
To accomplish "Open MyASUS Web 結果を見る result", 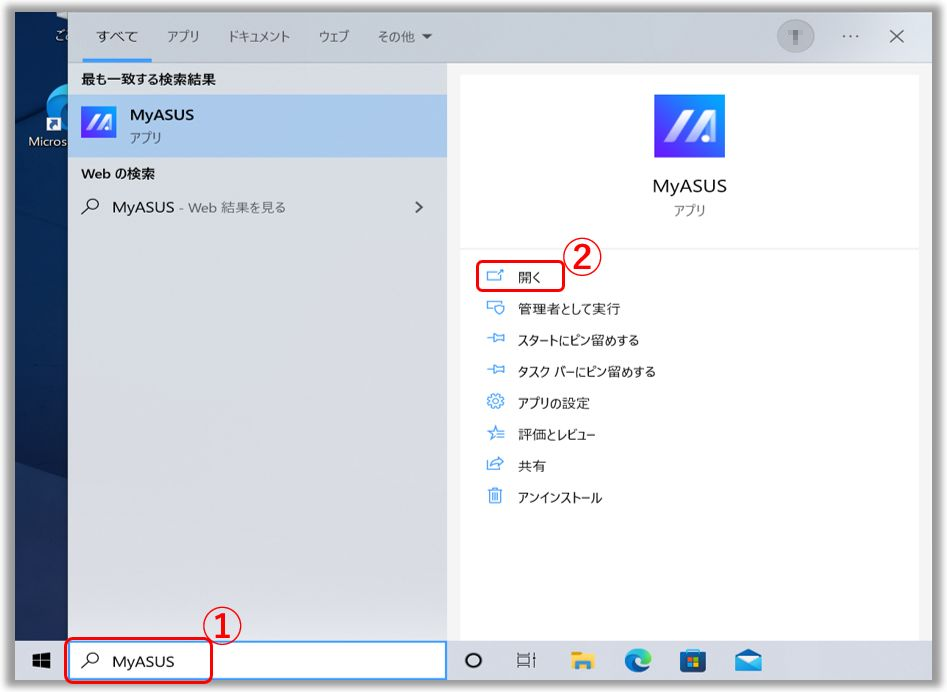I will pos(257,208).
